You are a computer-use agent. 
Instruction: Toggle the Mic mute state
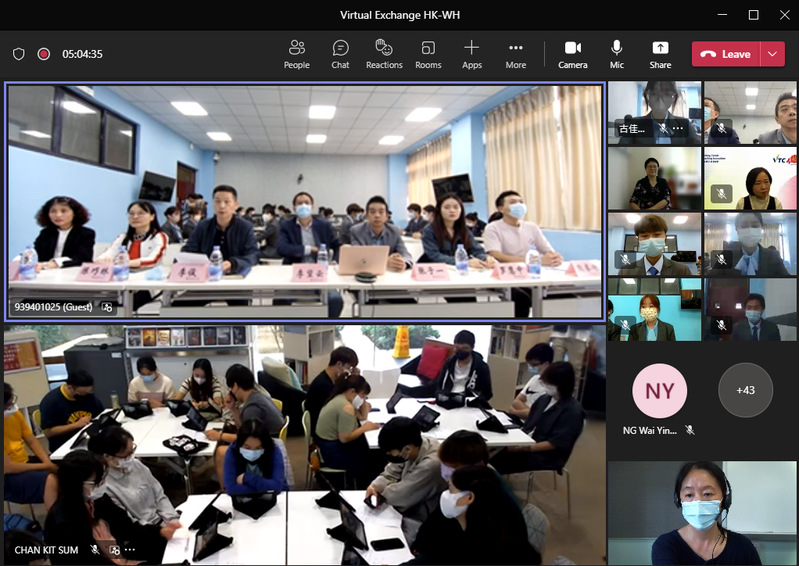tap(617, 54)
